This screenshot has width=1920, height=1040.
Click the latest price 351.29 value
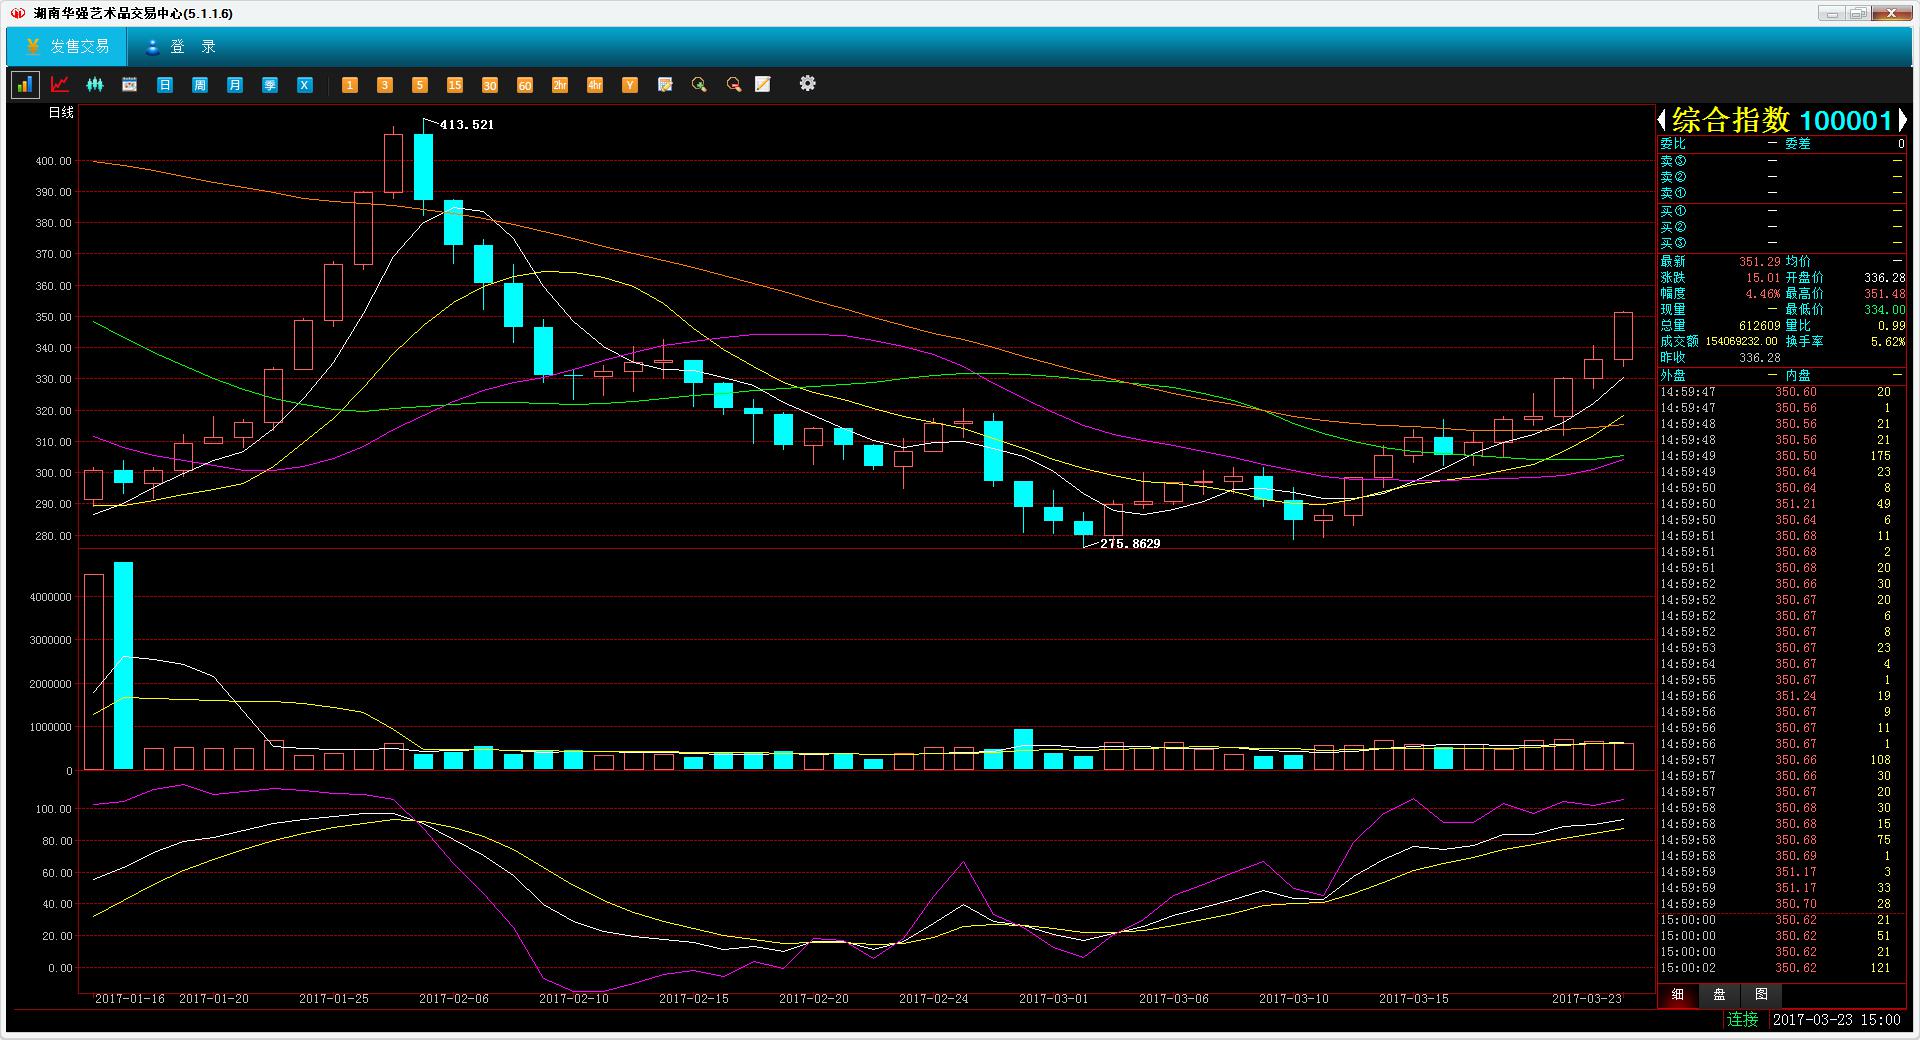[x=1759, y=262]
